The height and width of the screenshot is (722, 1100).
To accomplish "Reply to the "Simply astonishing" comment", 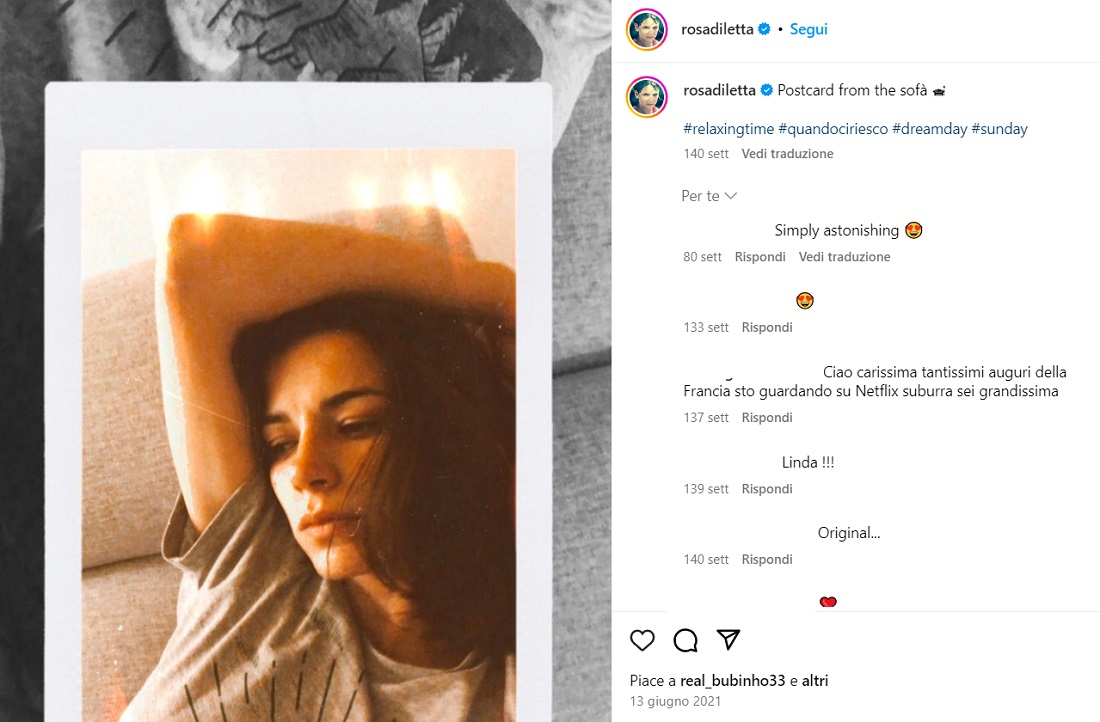I will [760, 257].
